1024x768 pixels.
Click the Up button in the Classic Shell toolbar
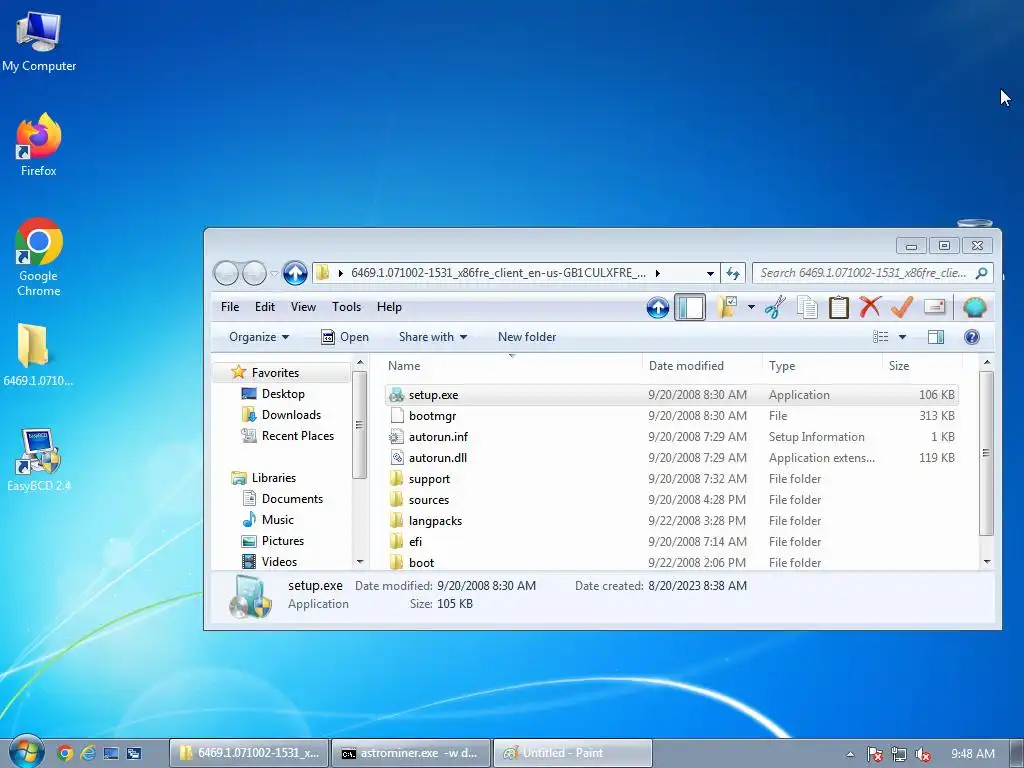(658, 307)
